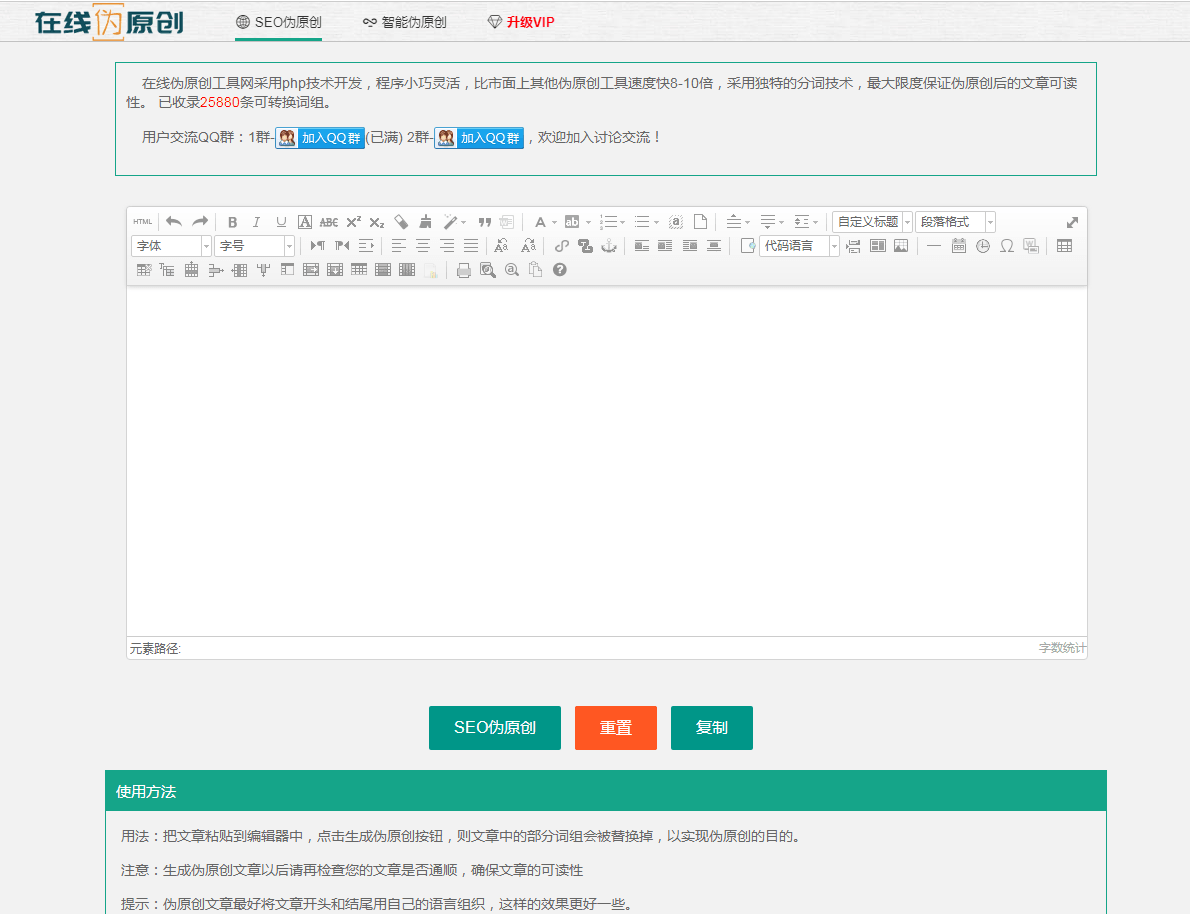Click the insert table grid icon

pos(1064,246)
